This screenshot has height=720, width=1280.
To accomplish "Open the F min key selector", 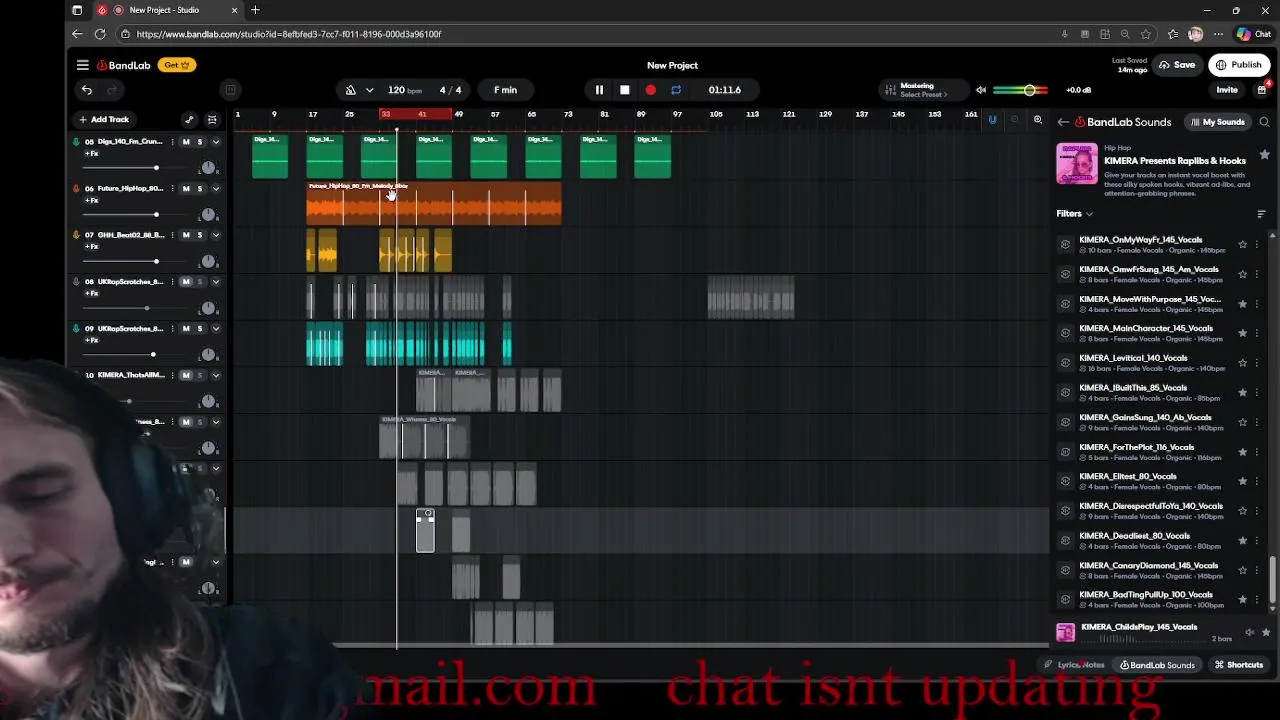I will coord(505,90).
